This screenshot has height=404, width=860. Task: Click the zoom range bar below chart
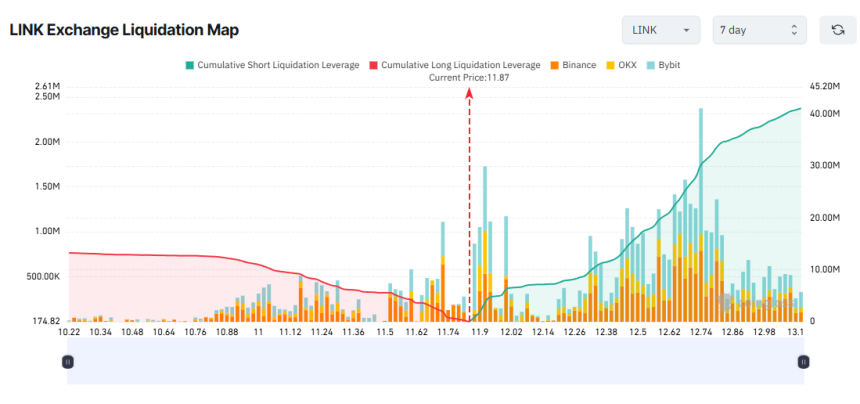[435, 362]
